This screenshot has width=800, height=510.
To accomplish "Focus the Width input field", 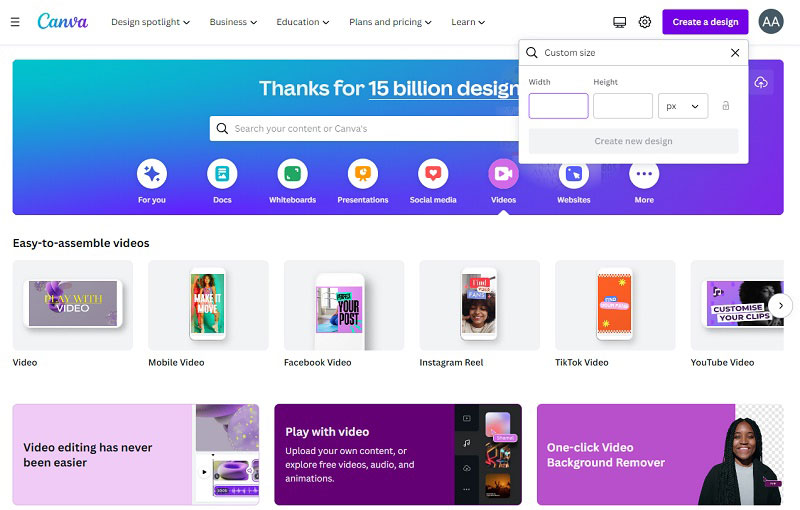I will tap(558, 106).
